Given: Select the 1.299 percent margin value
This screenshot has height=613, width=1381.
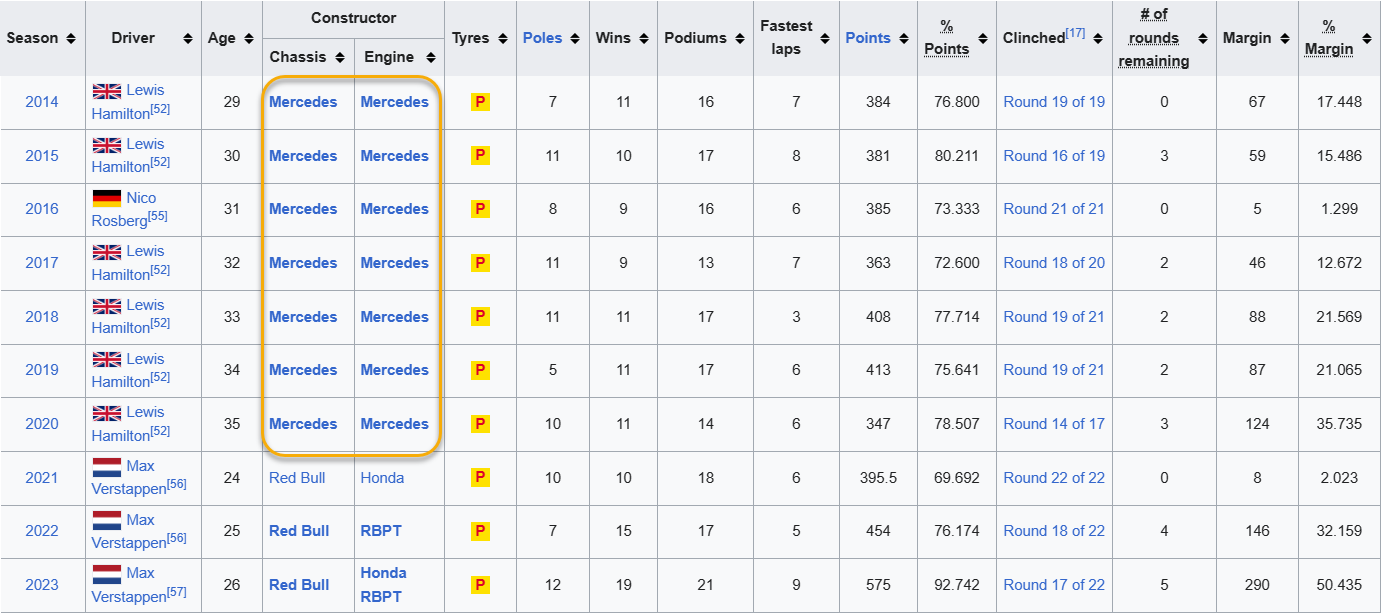Looking at the screenshot, I should tap(1339, 209).
